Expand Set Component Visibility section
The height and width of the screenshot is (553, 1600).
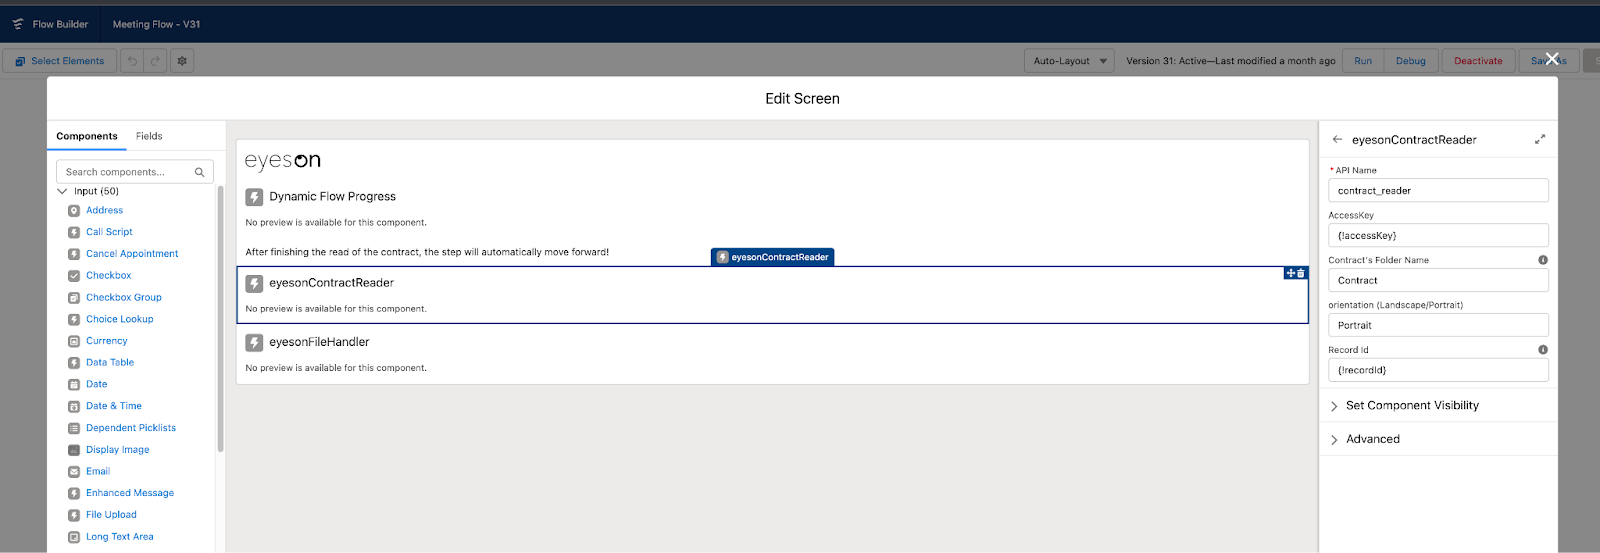tap(1438, 406)
